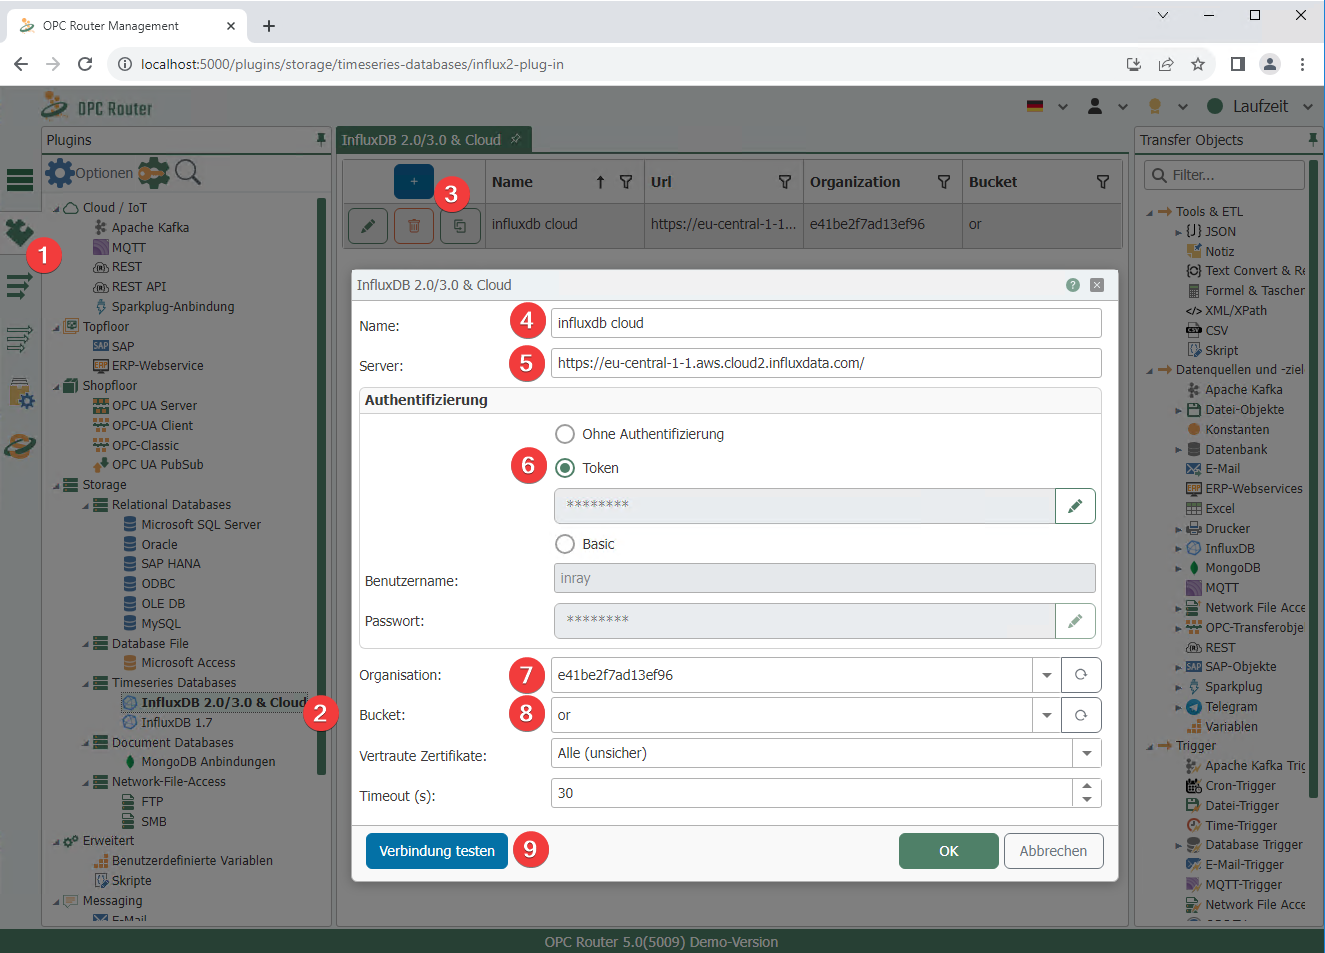The height and width of the screenshot is (953, 1325).
Task: Duplicate the influxdb cloud entry with copy icon
Action: 460,226
